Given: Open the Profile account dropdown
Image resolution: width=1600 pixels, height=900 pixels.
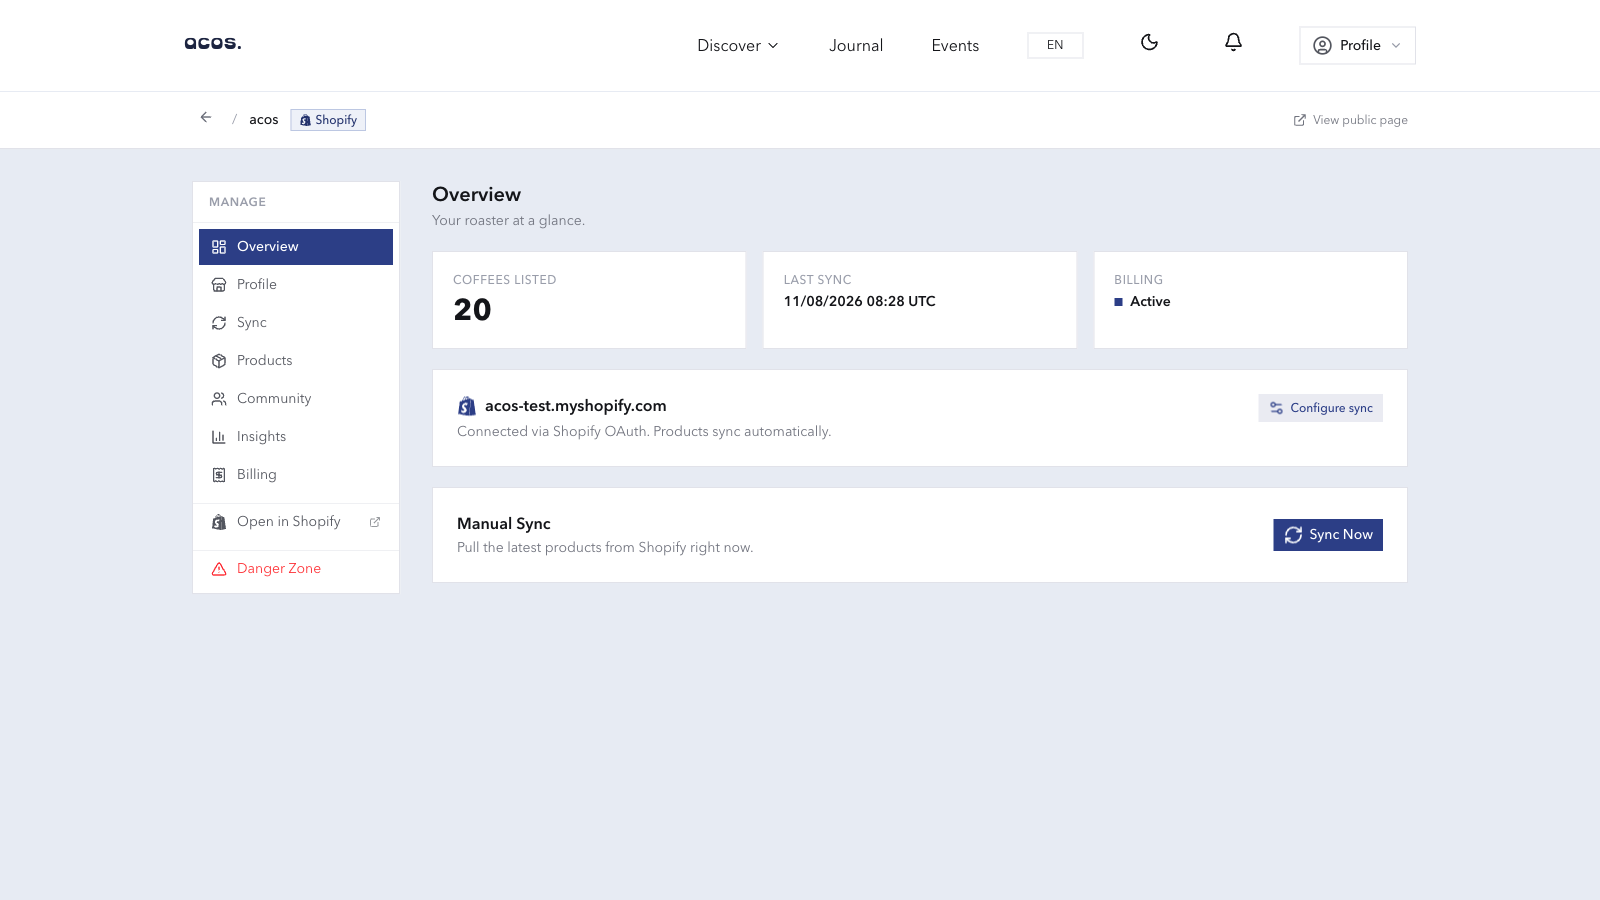Looking at the screenshot, I should pos(1357,45).
